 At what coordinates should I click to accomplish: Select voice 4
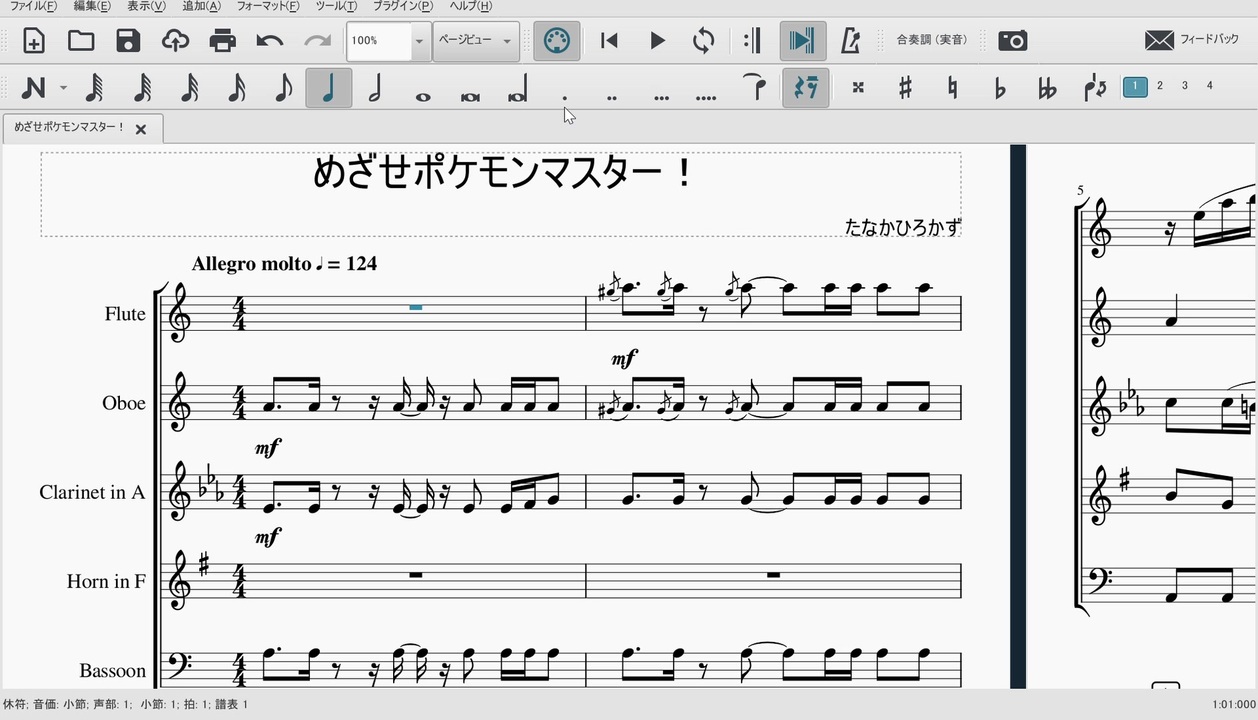click(1210, 87)
